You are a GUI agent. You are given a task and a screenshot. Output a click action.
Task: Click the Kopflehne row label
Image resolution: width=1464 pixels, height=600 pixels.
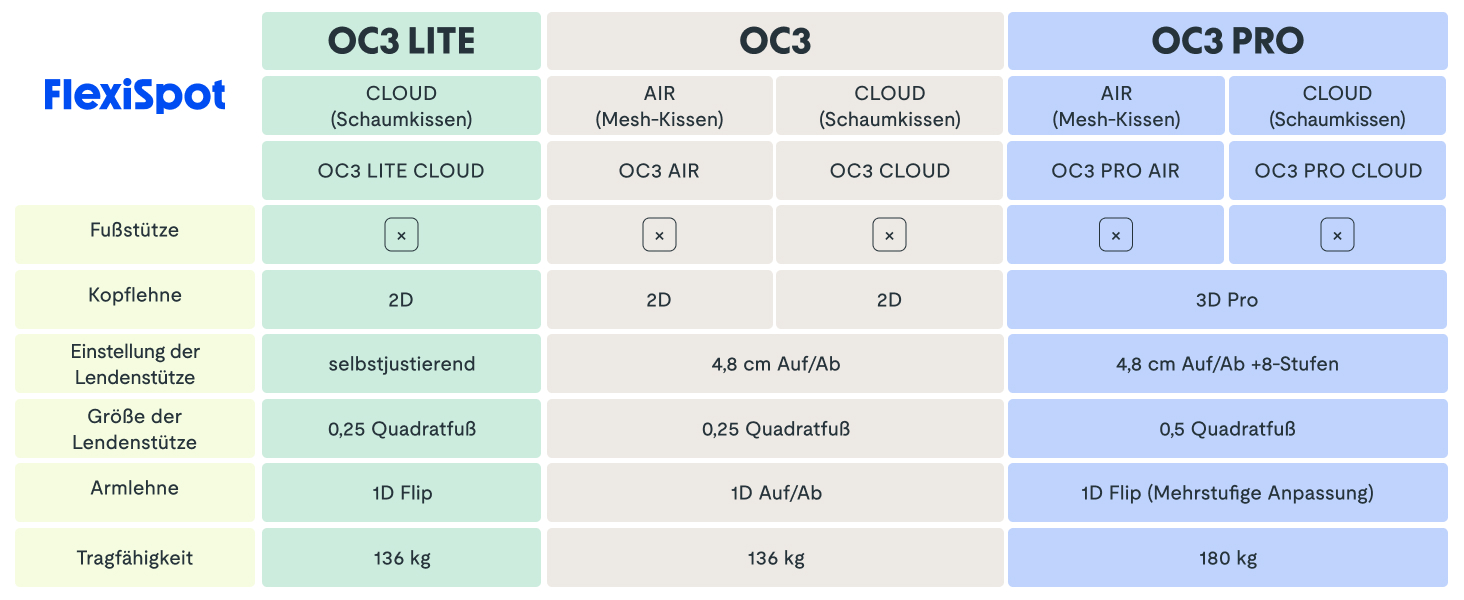click(135, 296)
